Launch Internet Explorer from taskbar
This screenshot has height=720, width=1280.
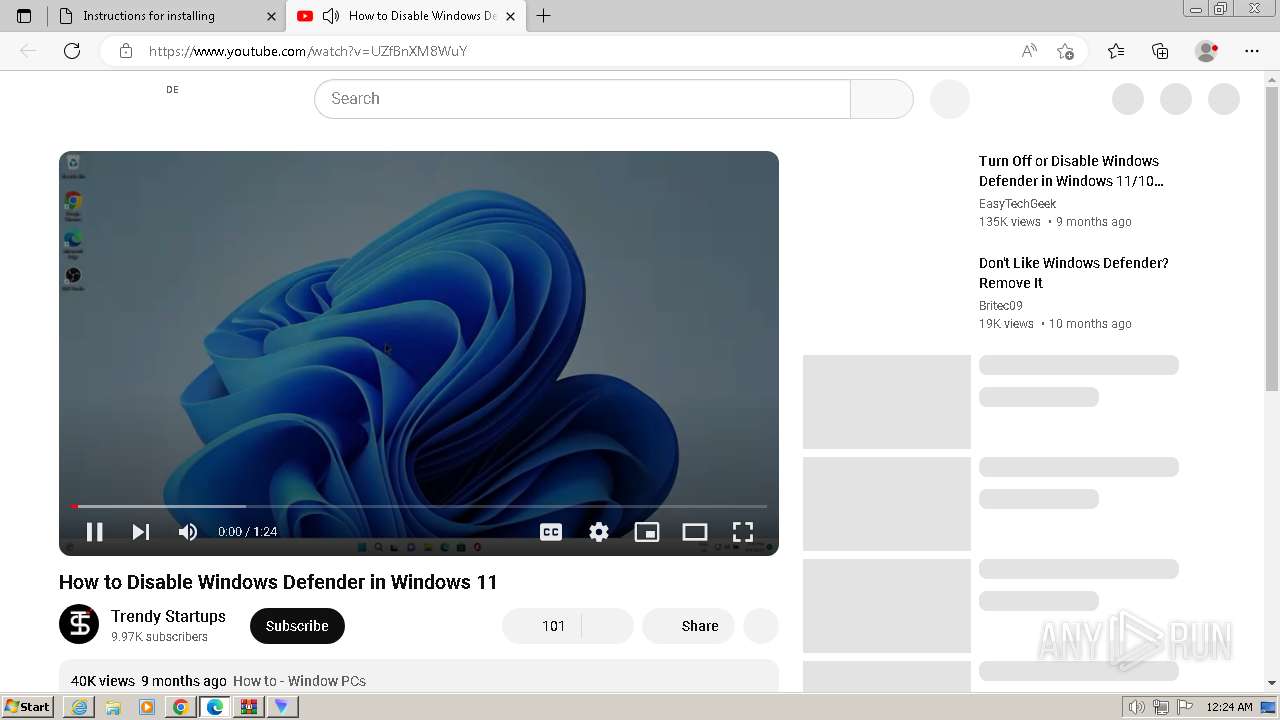(x=79, y=707)
